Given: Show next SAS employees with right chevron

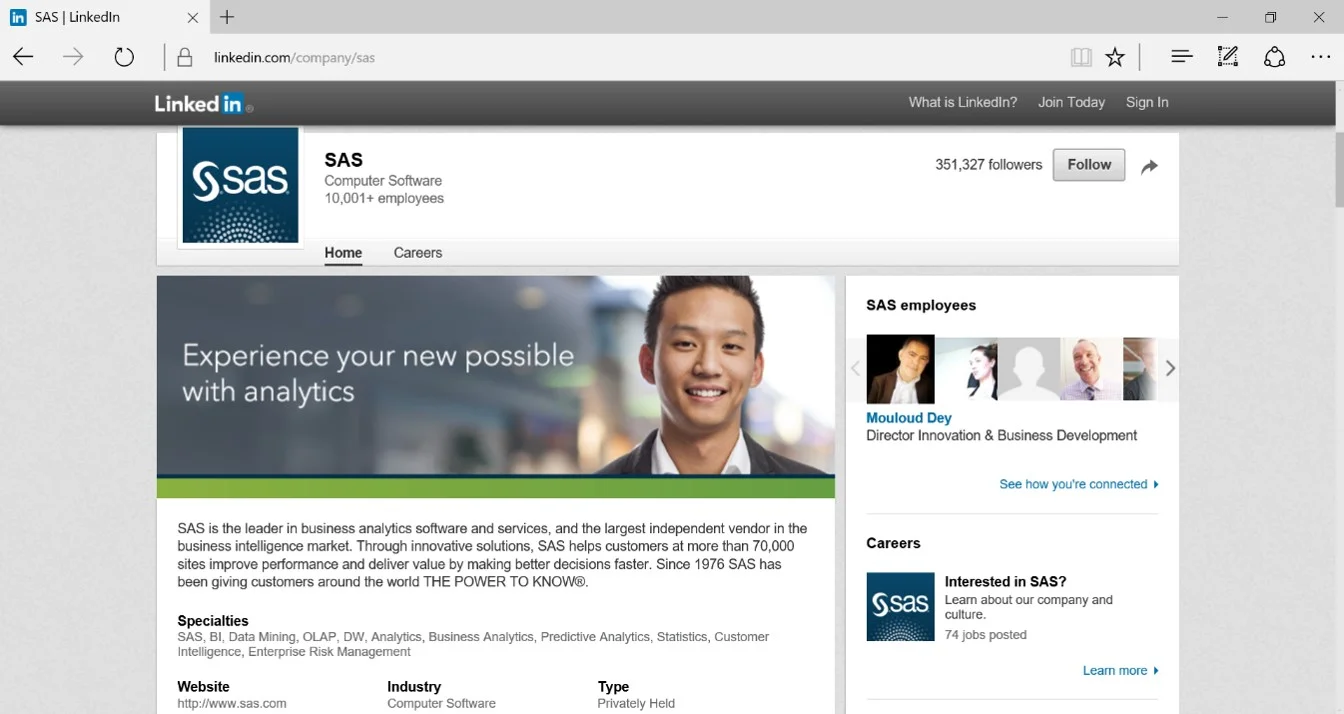Looking at the screenshot, I should [x=1170, y=368].
